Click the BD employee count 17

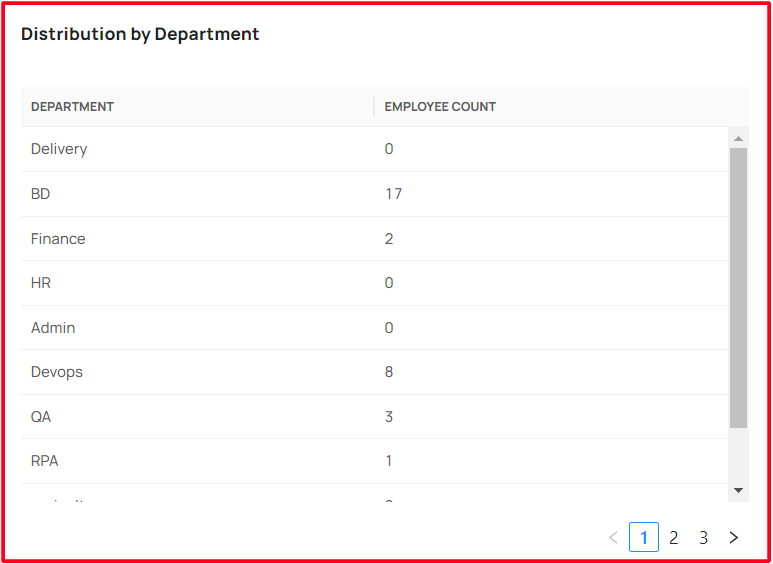pyautogui.click(x=393, y=194)
